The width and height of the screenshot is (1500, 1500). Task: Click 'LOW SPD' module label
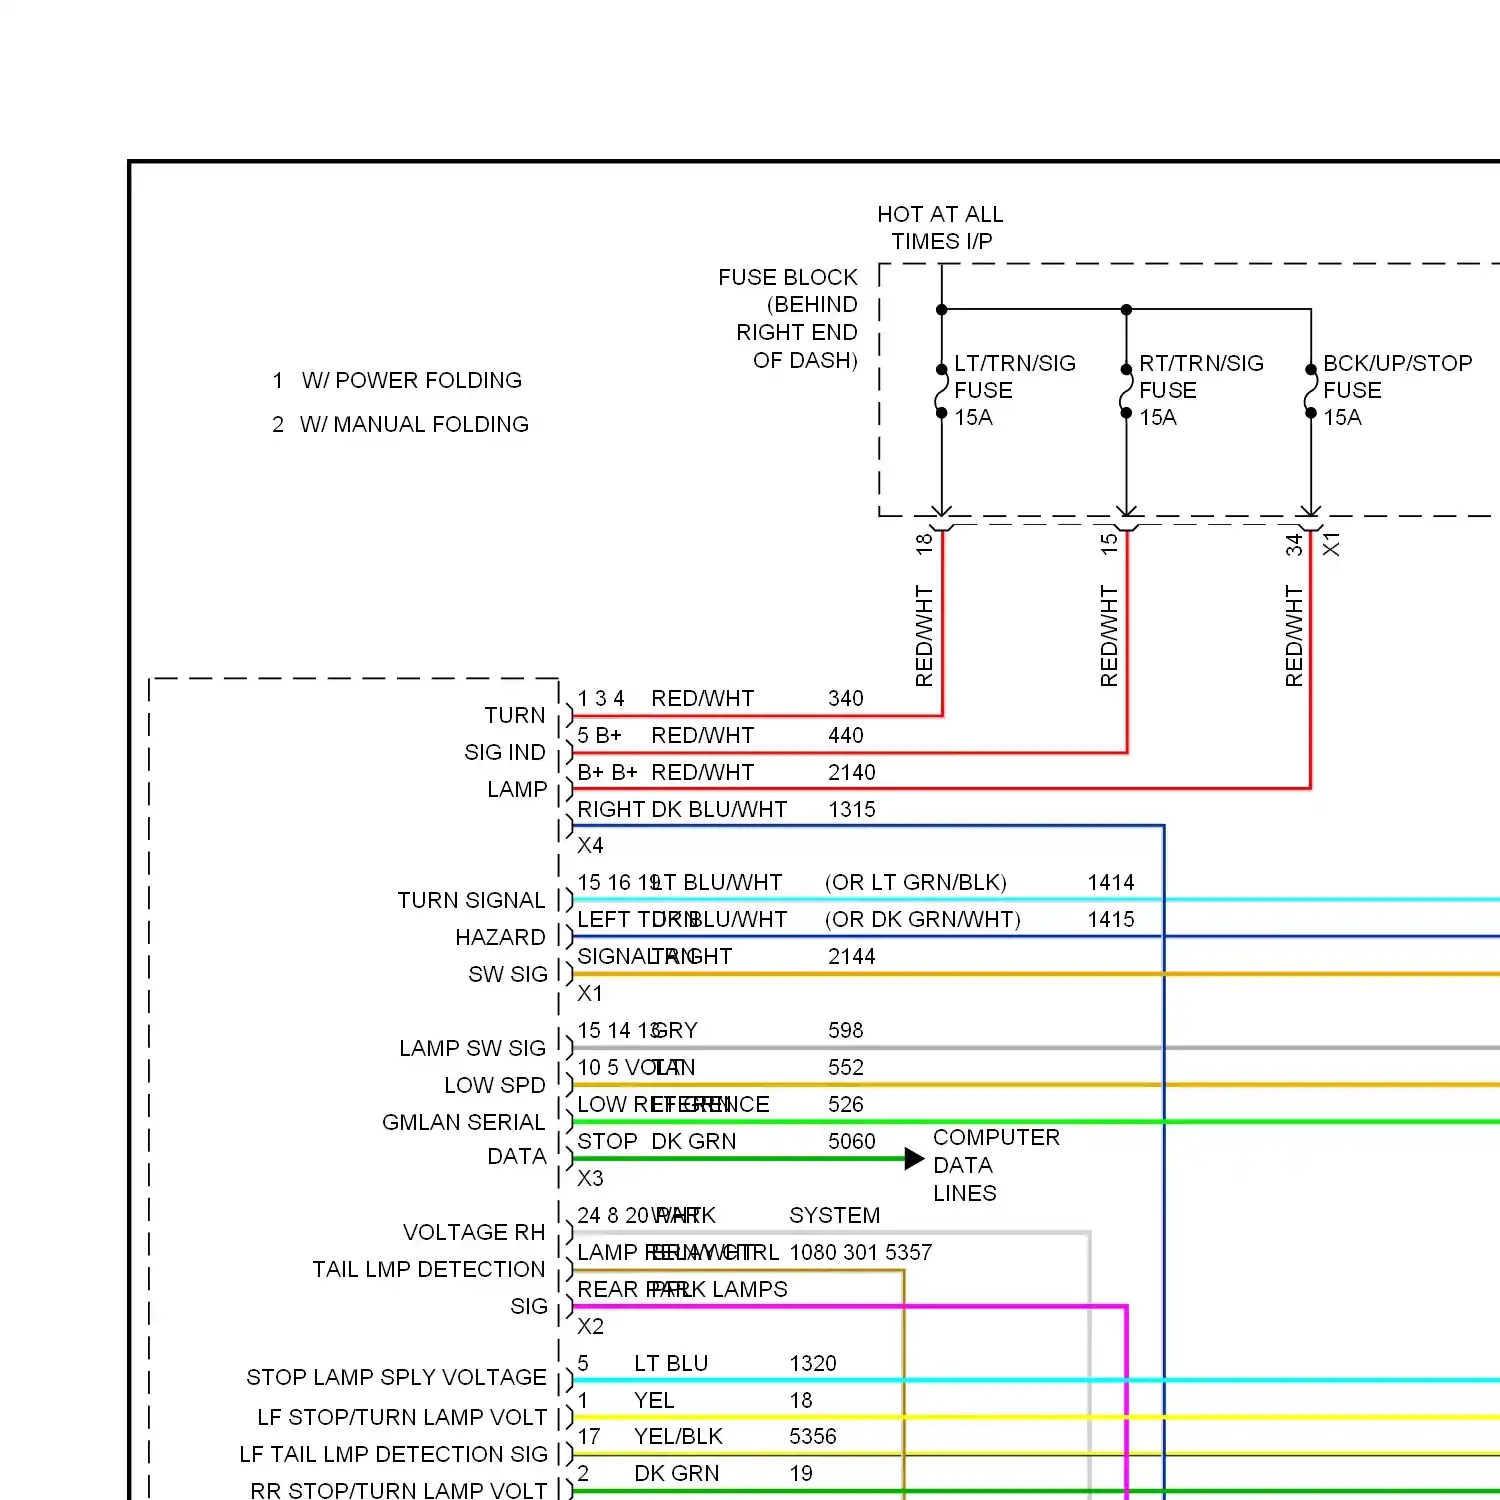(x=495, y=1085)
